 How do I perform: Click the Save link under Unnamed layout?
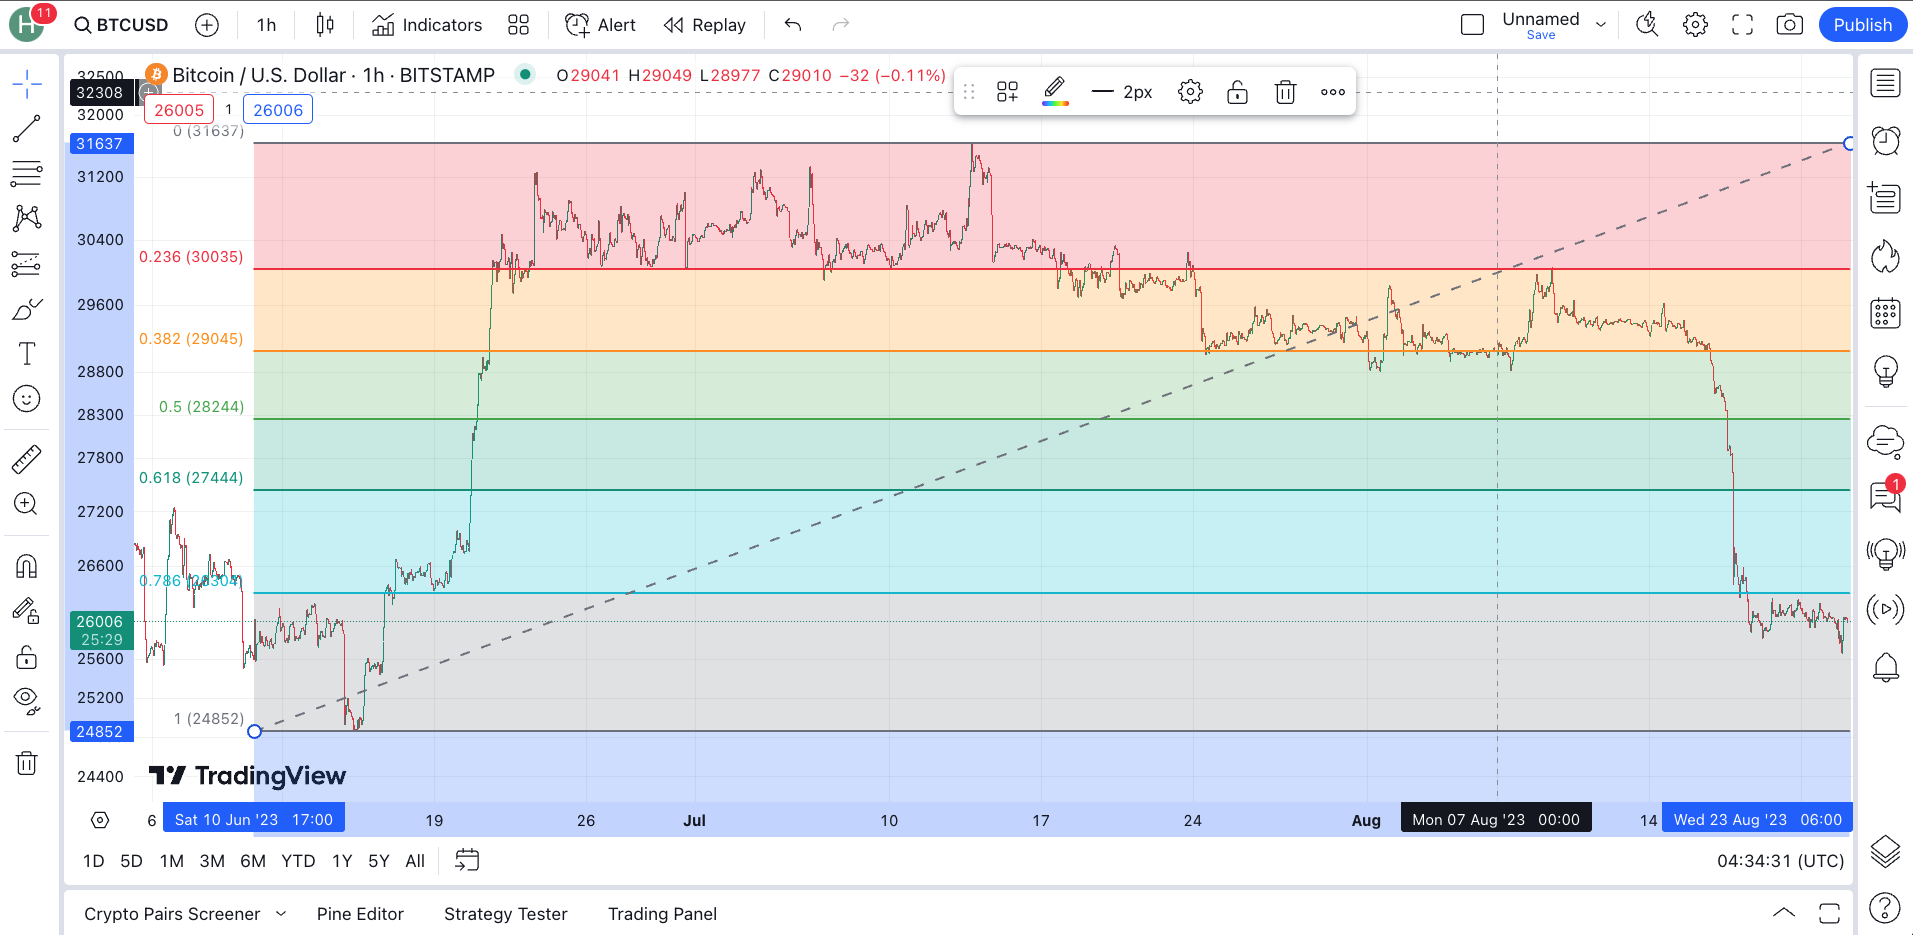pos(1541,35)
